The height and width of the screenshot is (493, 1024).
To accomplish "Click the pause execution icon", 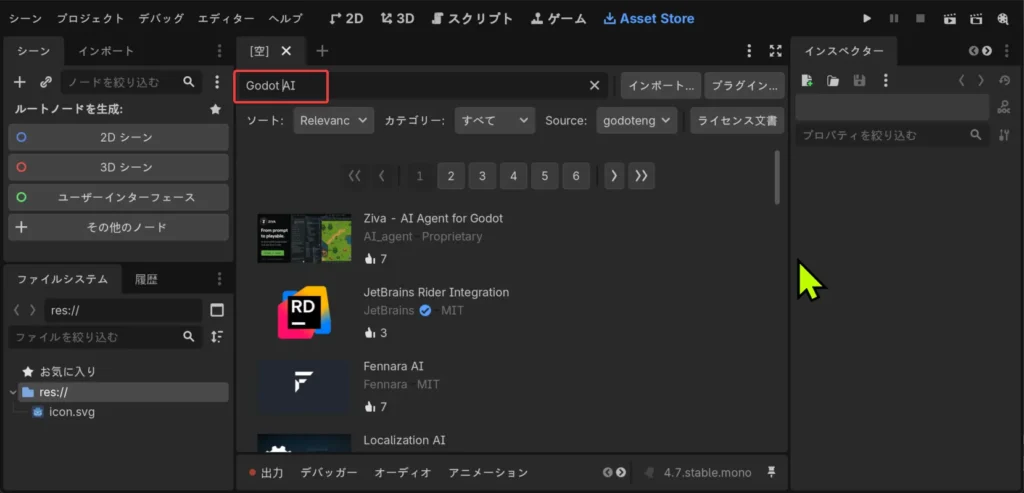I will coord(893,19).
